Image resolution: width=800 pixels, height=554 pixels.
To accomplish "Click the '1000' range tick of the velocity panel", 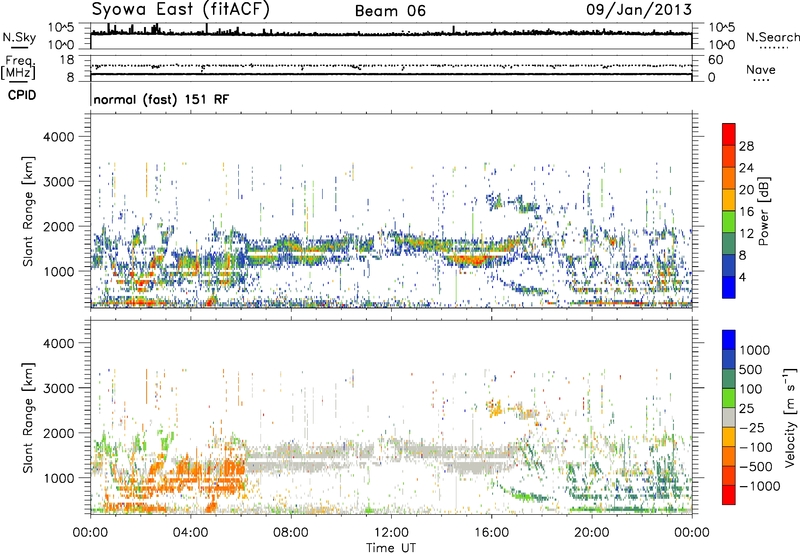I will point(58,478).
